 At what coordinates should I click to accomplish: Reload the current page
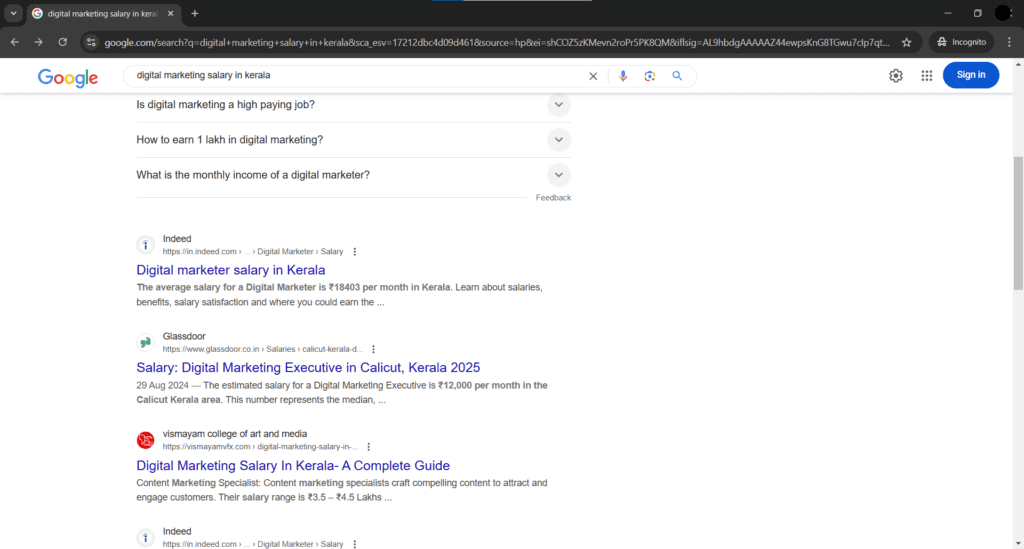63,42
